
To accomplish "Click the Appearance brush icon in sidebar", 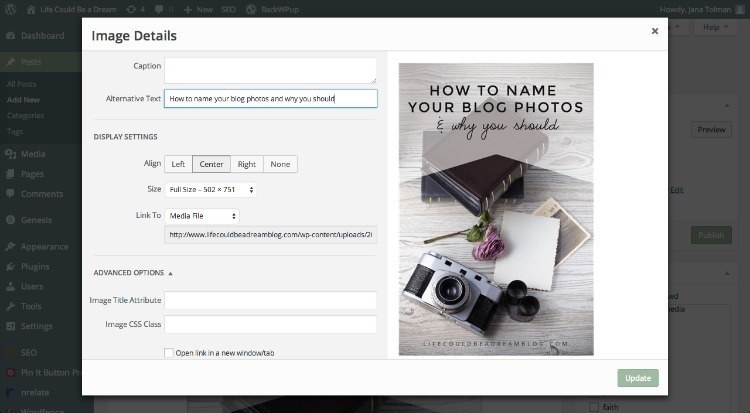I will 11,247.
